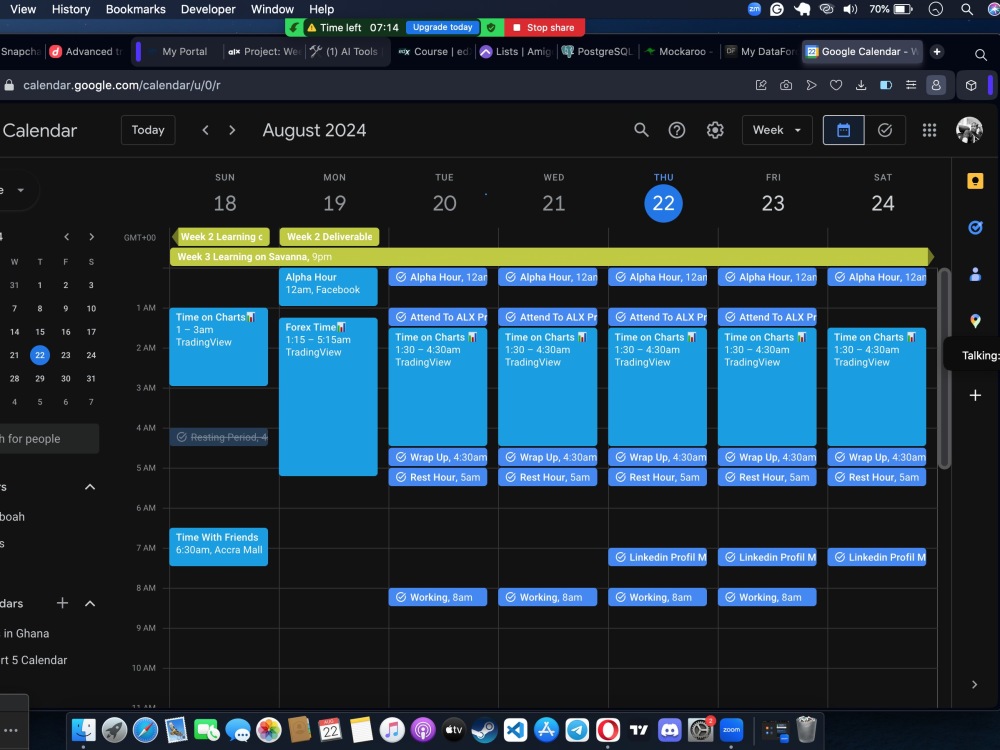Add other calendar plus icon
Screen dimensions: 1000x750
point(62,603)
